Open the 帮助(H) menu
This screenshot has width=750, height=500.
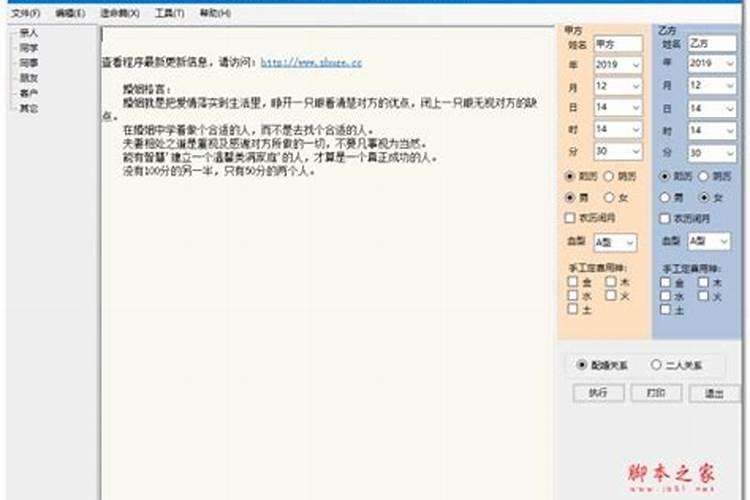pos(215,13)
